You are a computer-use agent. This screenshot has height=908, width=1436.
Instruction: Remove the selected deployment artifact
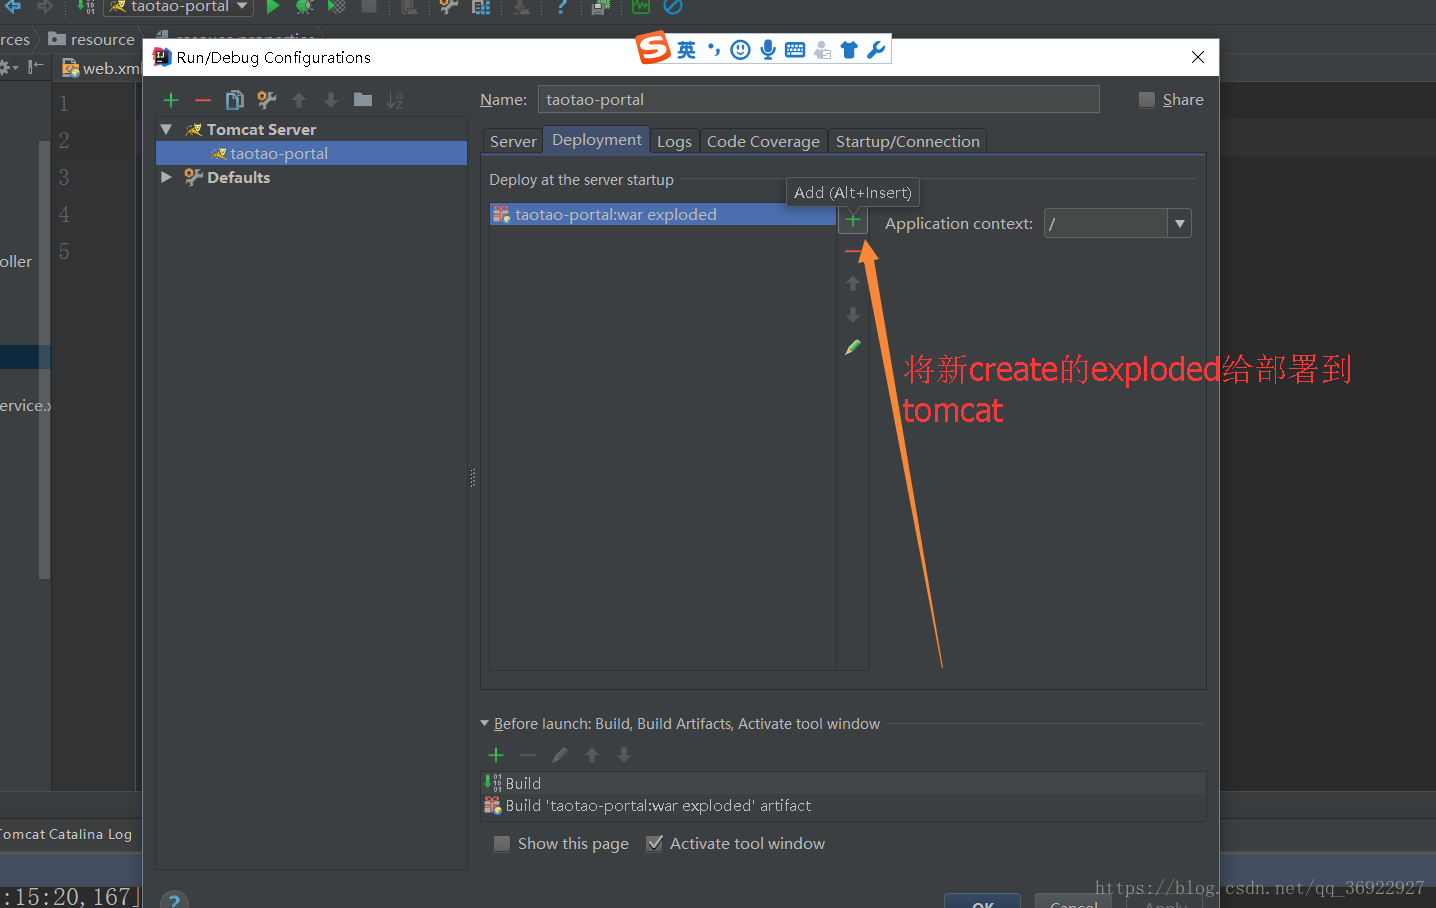[853, 251]
